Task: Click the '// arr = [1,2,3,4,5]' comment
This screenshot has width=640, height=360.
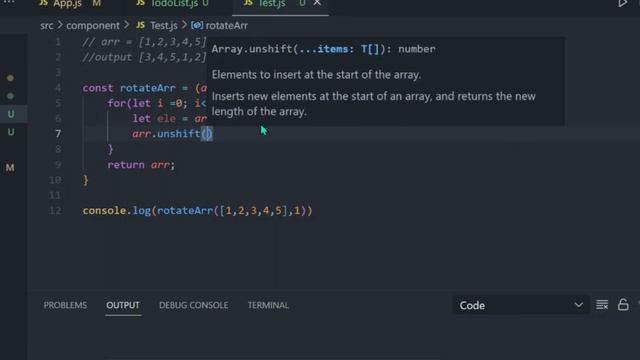Action: [x=144, y=42]
